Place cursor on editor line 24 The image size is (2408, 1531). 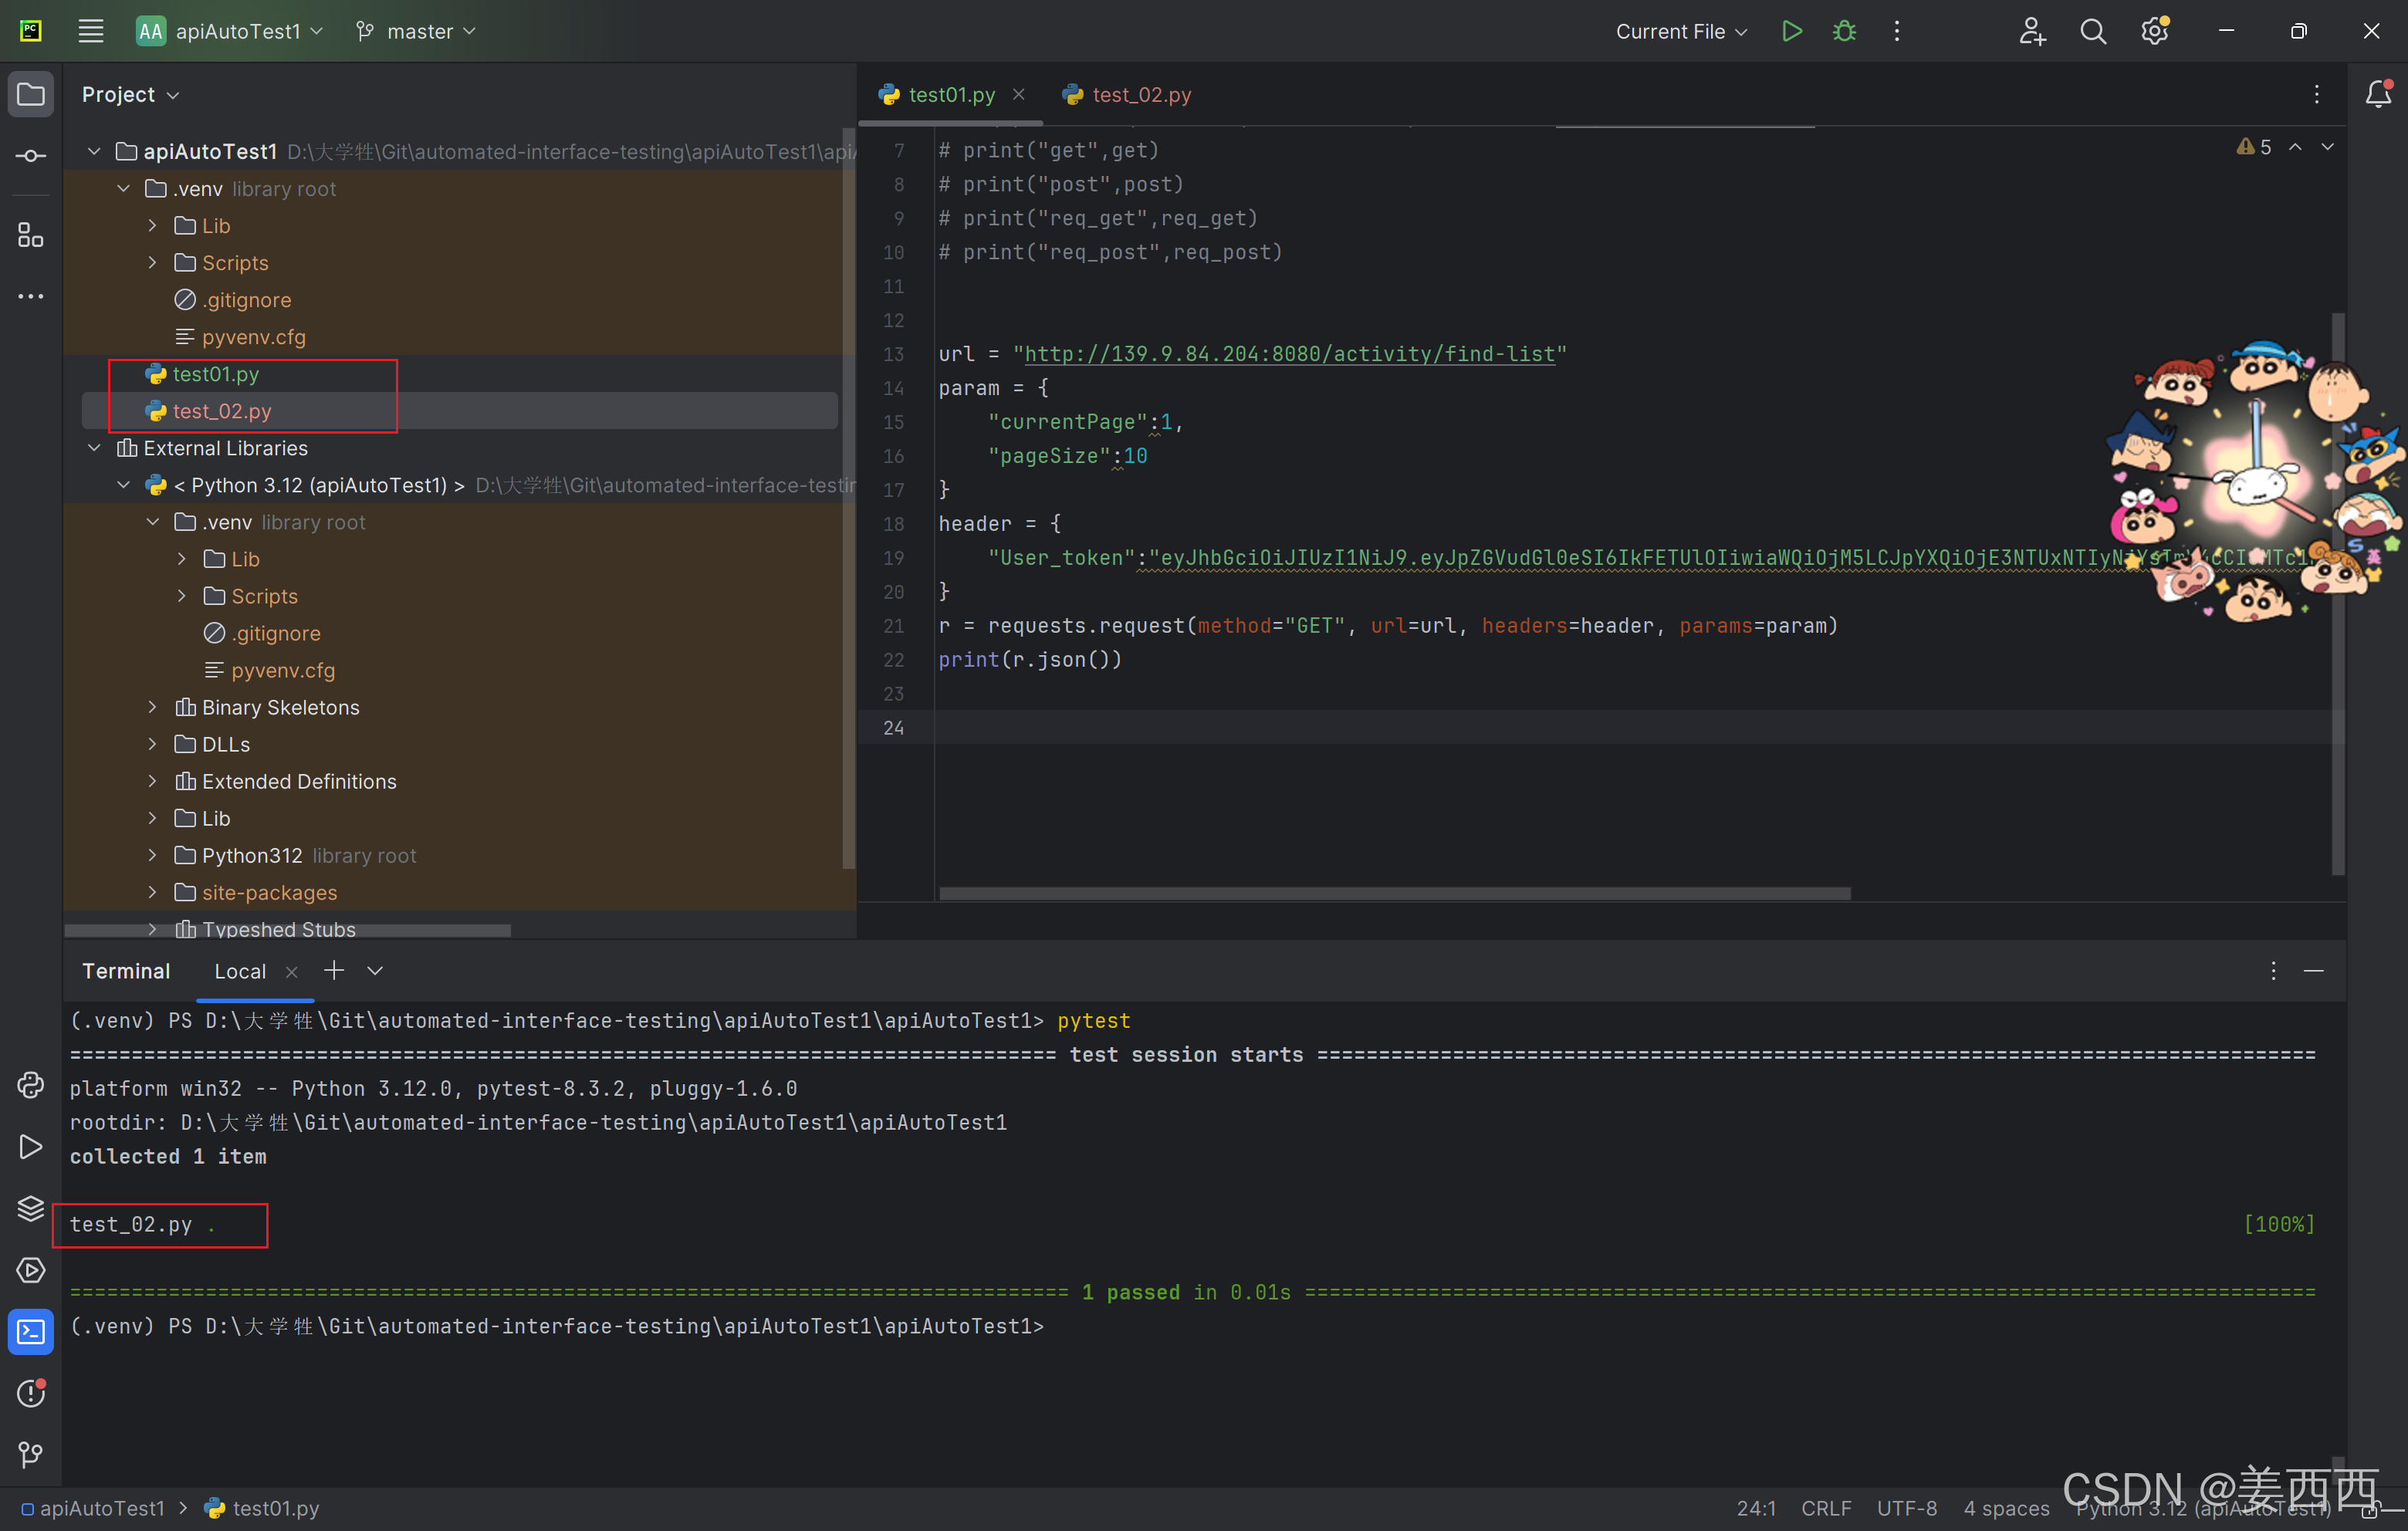coord(1635,727)
